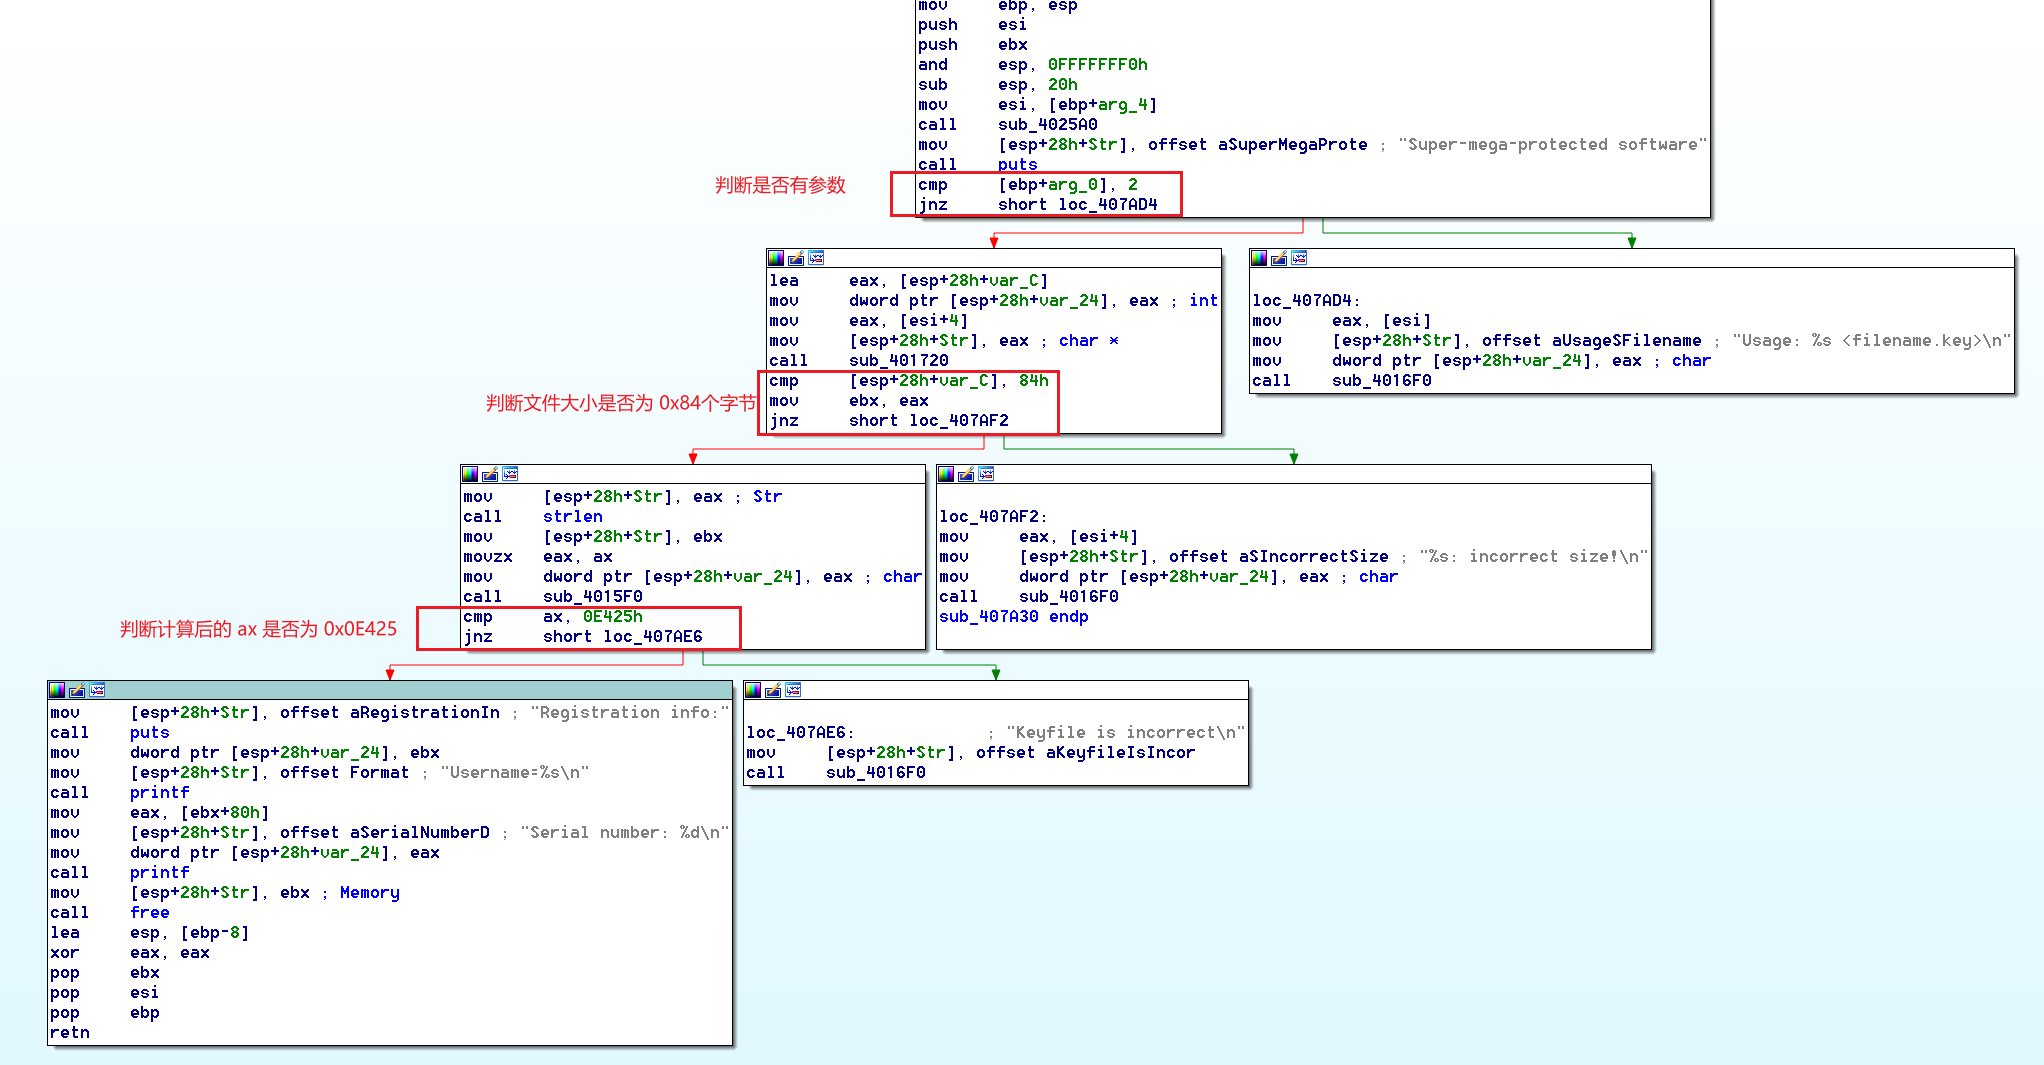The width and height of the screenshot is (2044, 1065).
Task: Click loc_407AE6 label
Action: pos(800,733)
